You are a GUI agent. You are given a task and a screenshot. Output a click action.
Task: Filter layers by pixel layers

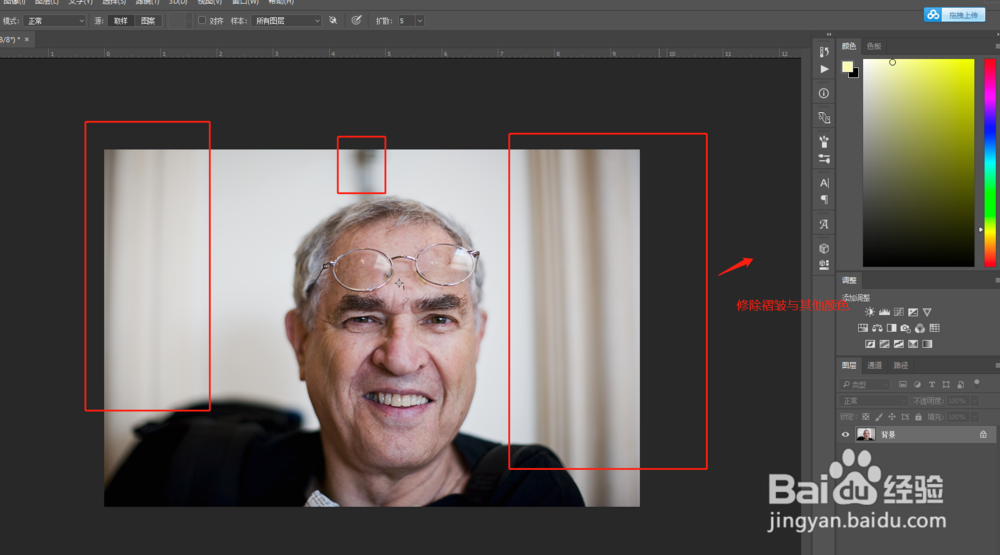pyautogui.click(x=903, y=384)
